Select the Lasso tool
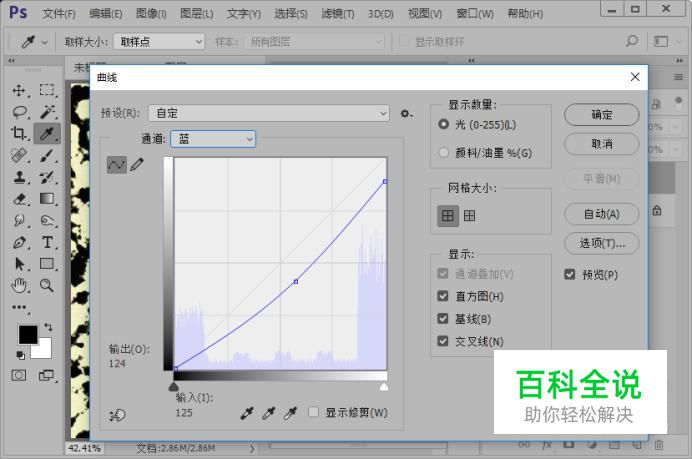This screenshot has height=459, width=692. (19, 112)
